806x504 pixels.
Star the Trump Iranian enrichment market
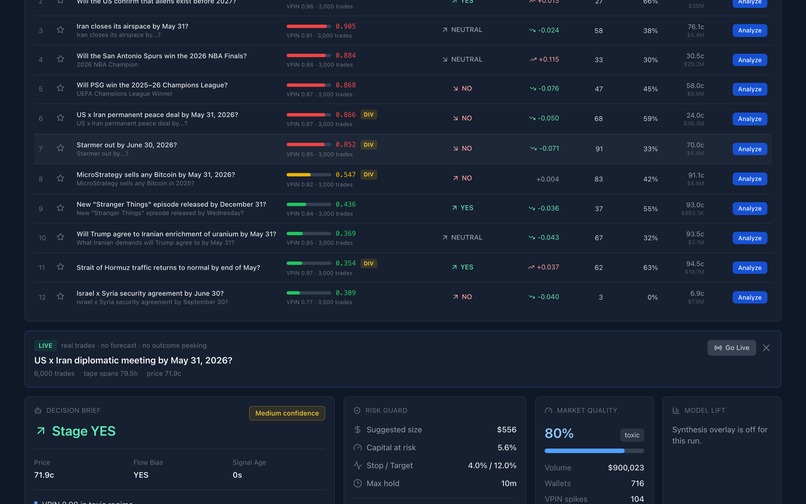tap(61, 237)
